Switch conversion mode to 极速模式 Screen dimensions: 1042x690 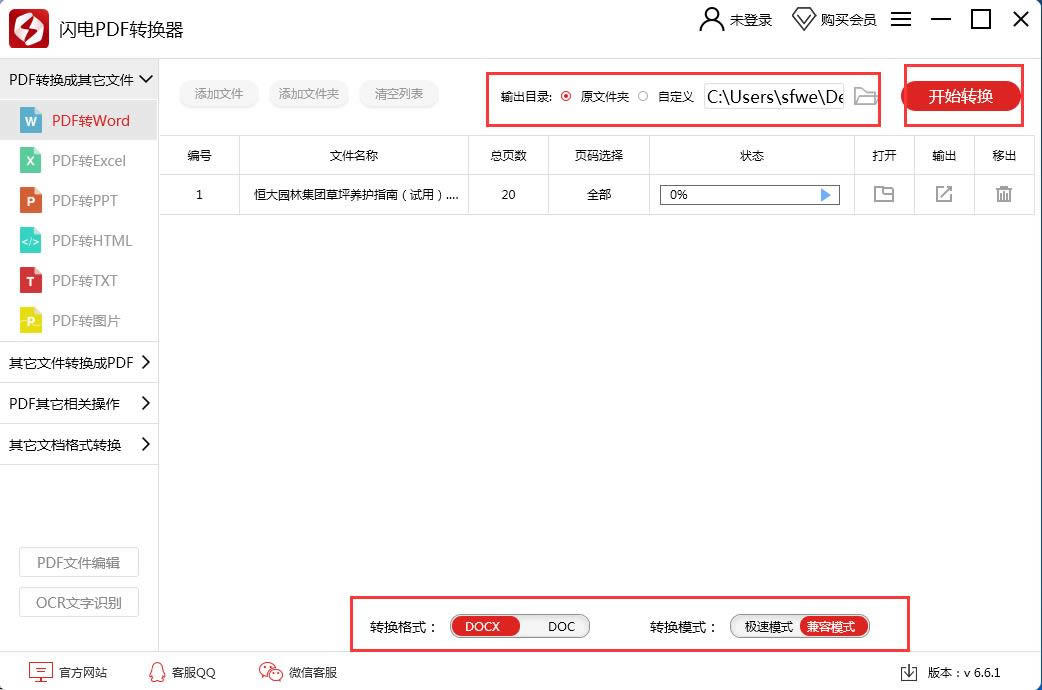[x=768, y=626]
